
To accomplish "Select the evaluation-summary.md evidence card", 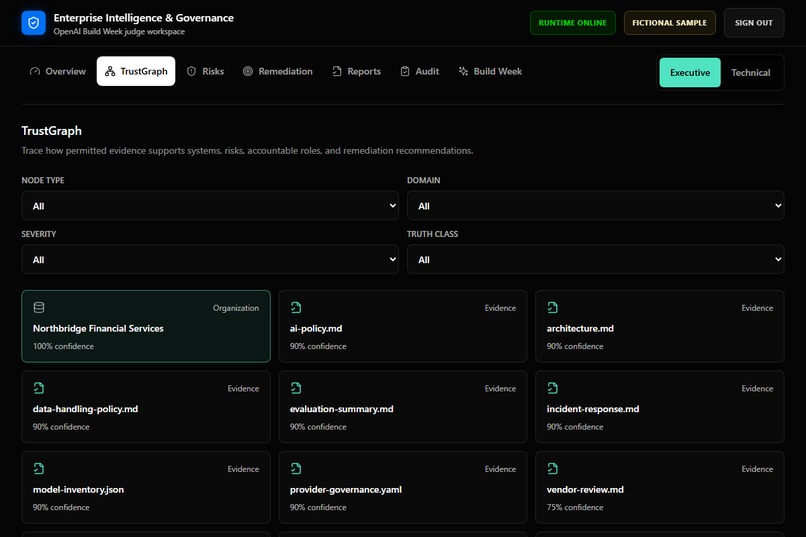I will [x=402, y=406].
